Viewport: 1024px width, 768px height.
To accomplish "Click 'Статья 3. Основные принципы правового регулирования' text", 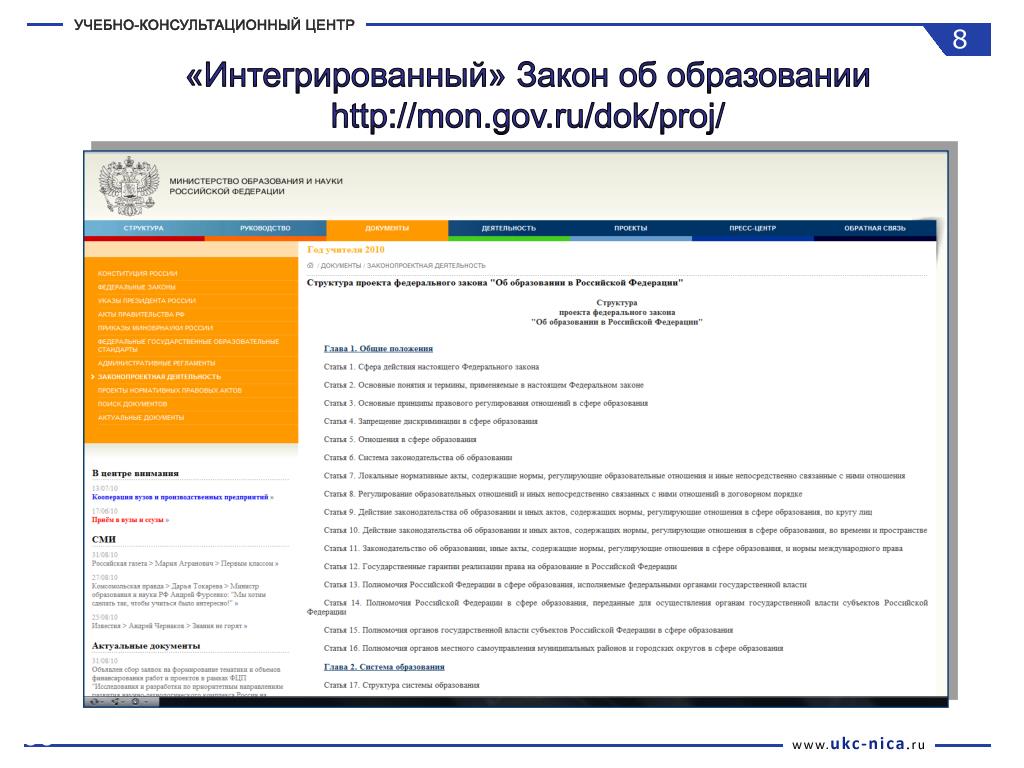I will [x=486, y=404].
